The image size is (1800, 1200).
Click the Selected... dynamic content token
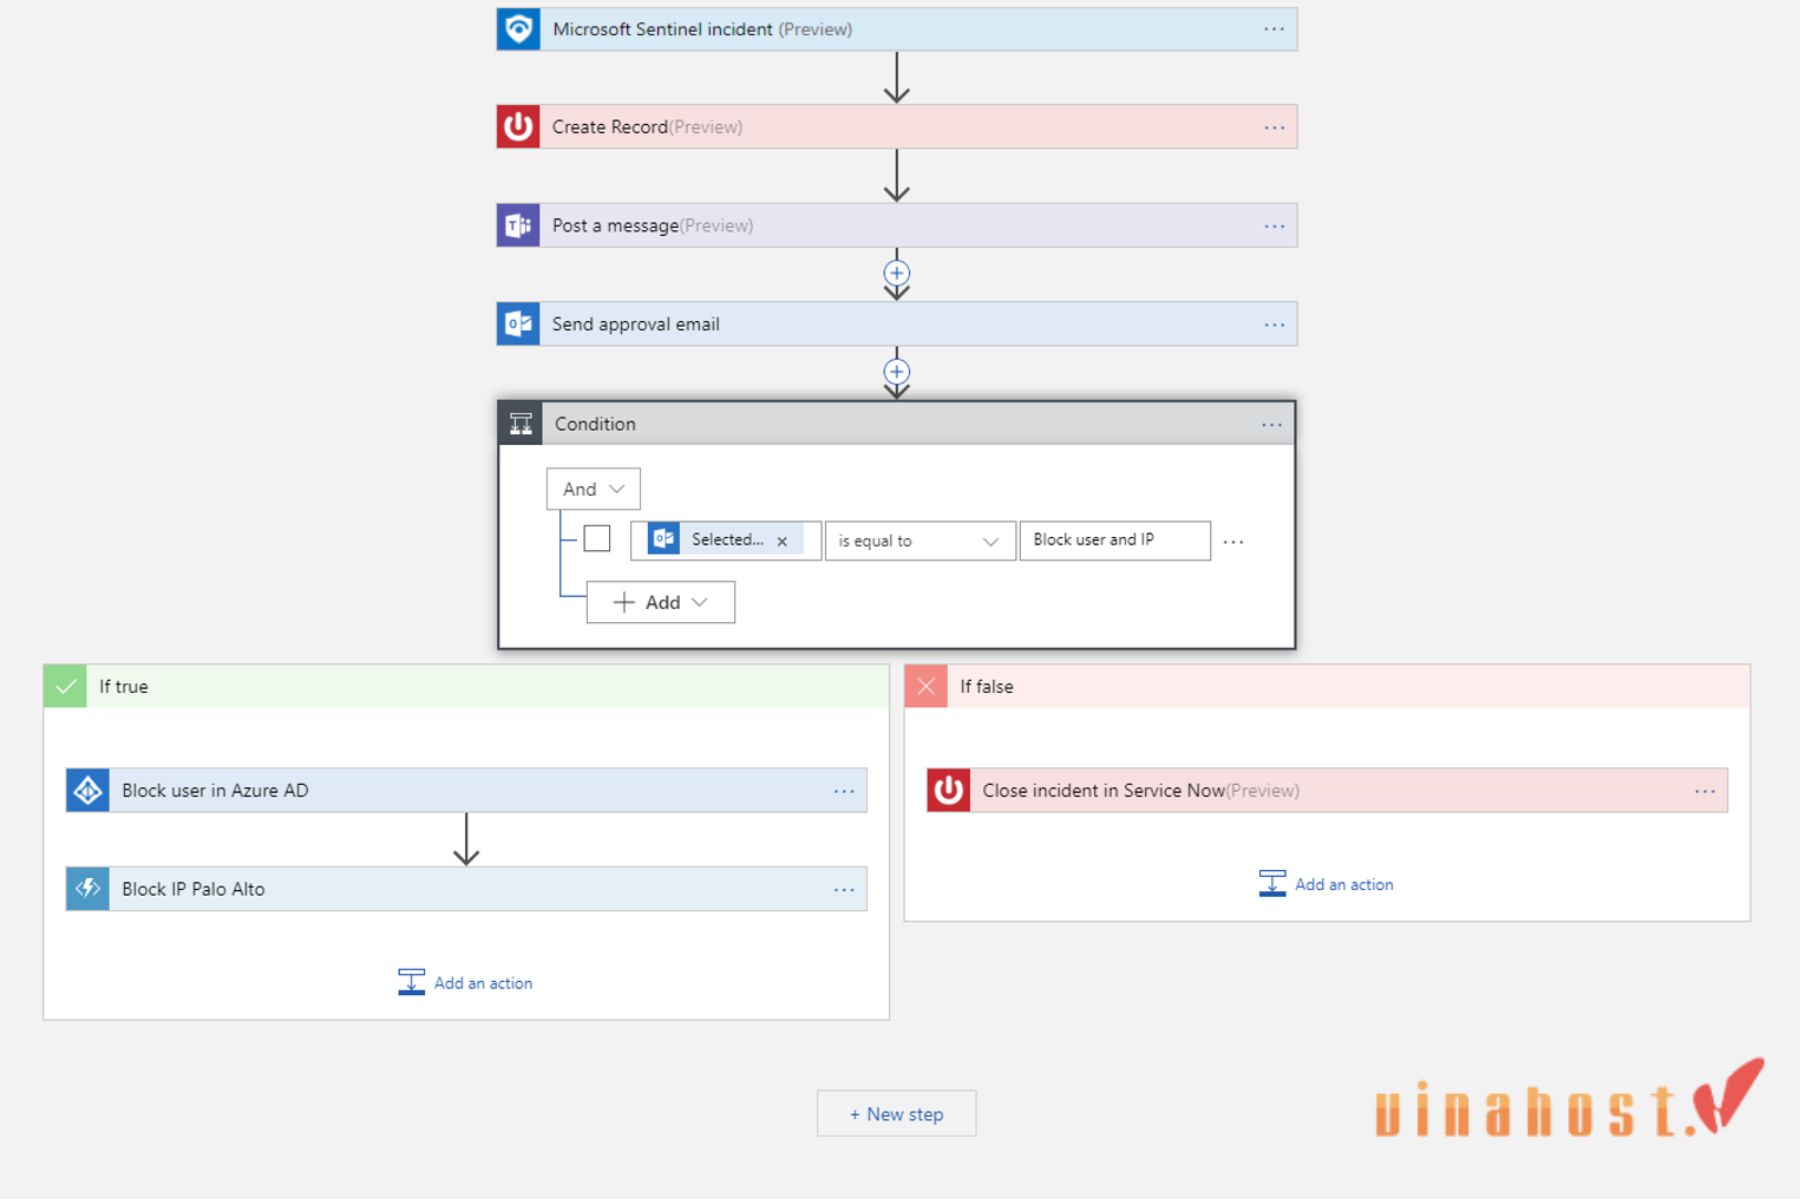[x=726, y=539]
